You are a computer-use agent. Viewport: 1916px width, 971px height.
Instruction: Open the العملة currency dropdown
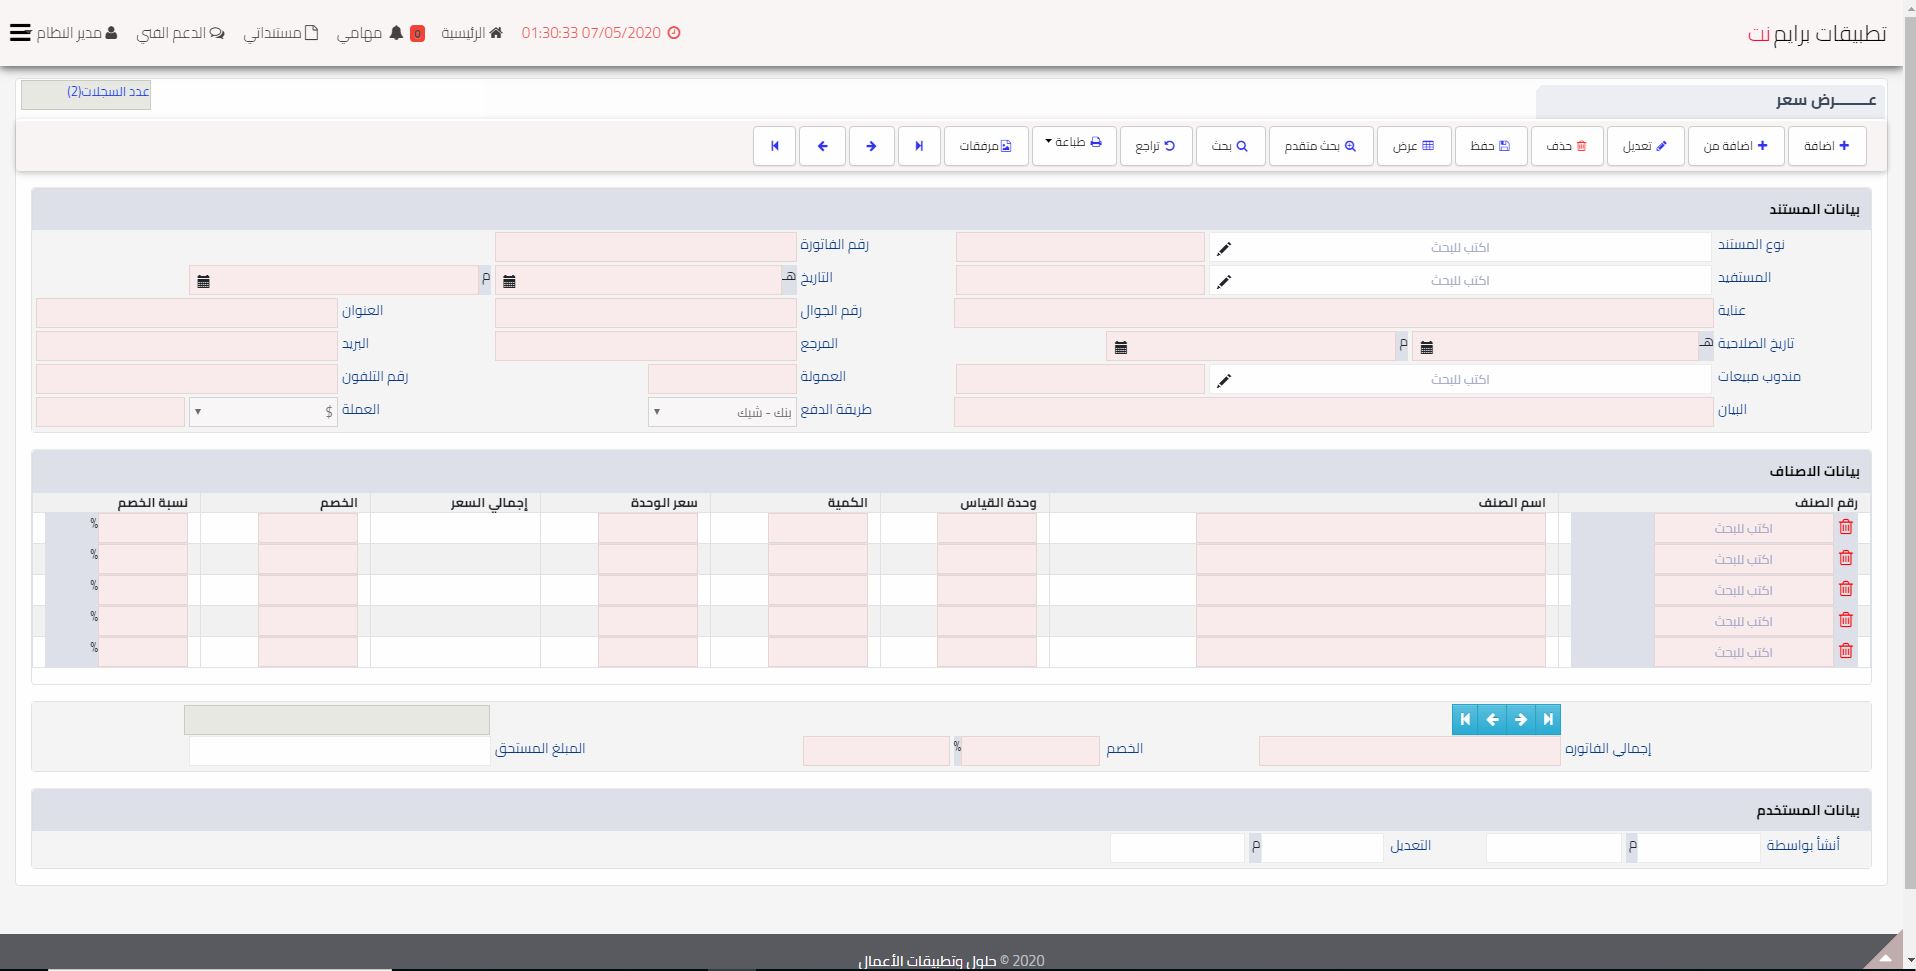click(263, 412)
